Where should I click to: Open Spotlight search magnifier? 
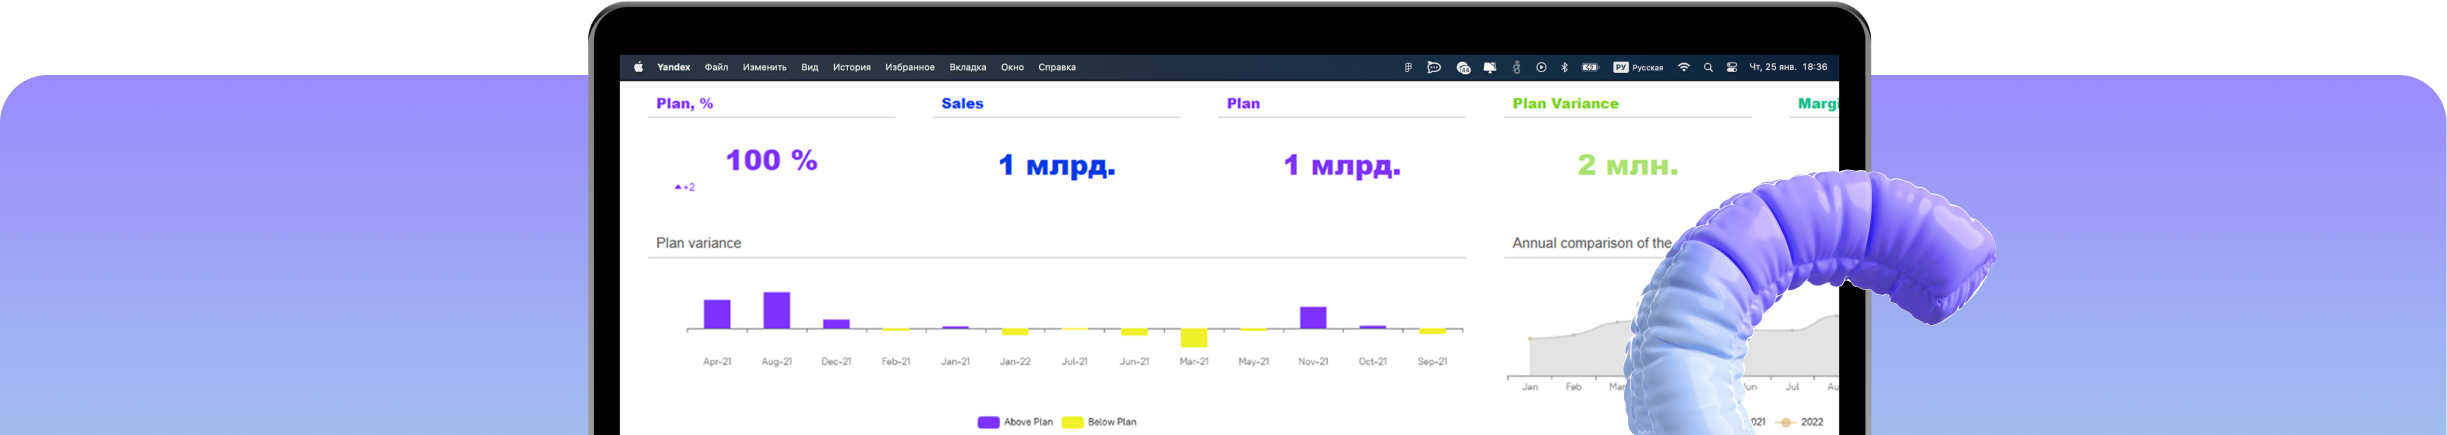tap(1708, 67)
